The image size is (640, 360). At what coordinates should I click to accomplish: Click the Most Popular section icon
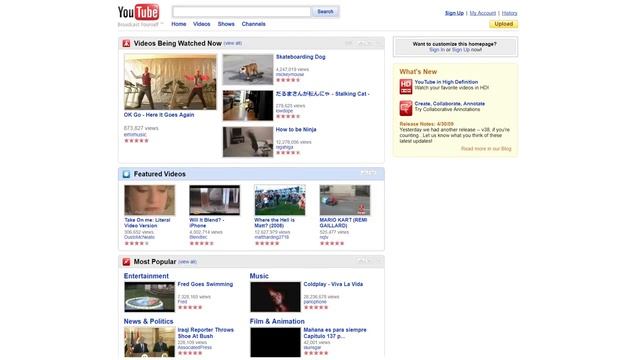[127, 262]
